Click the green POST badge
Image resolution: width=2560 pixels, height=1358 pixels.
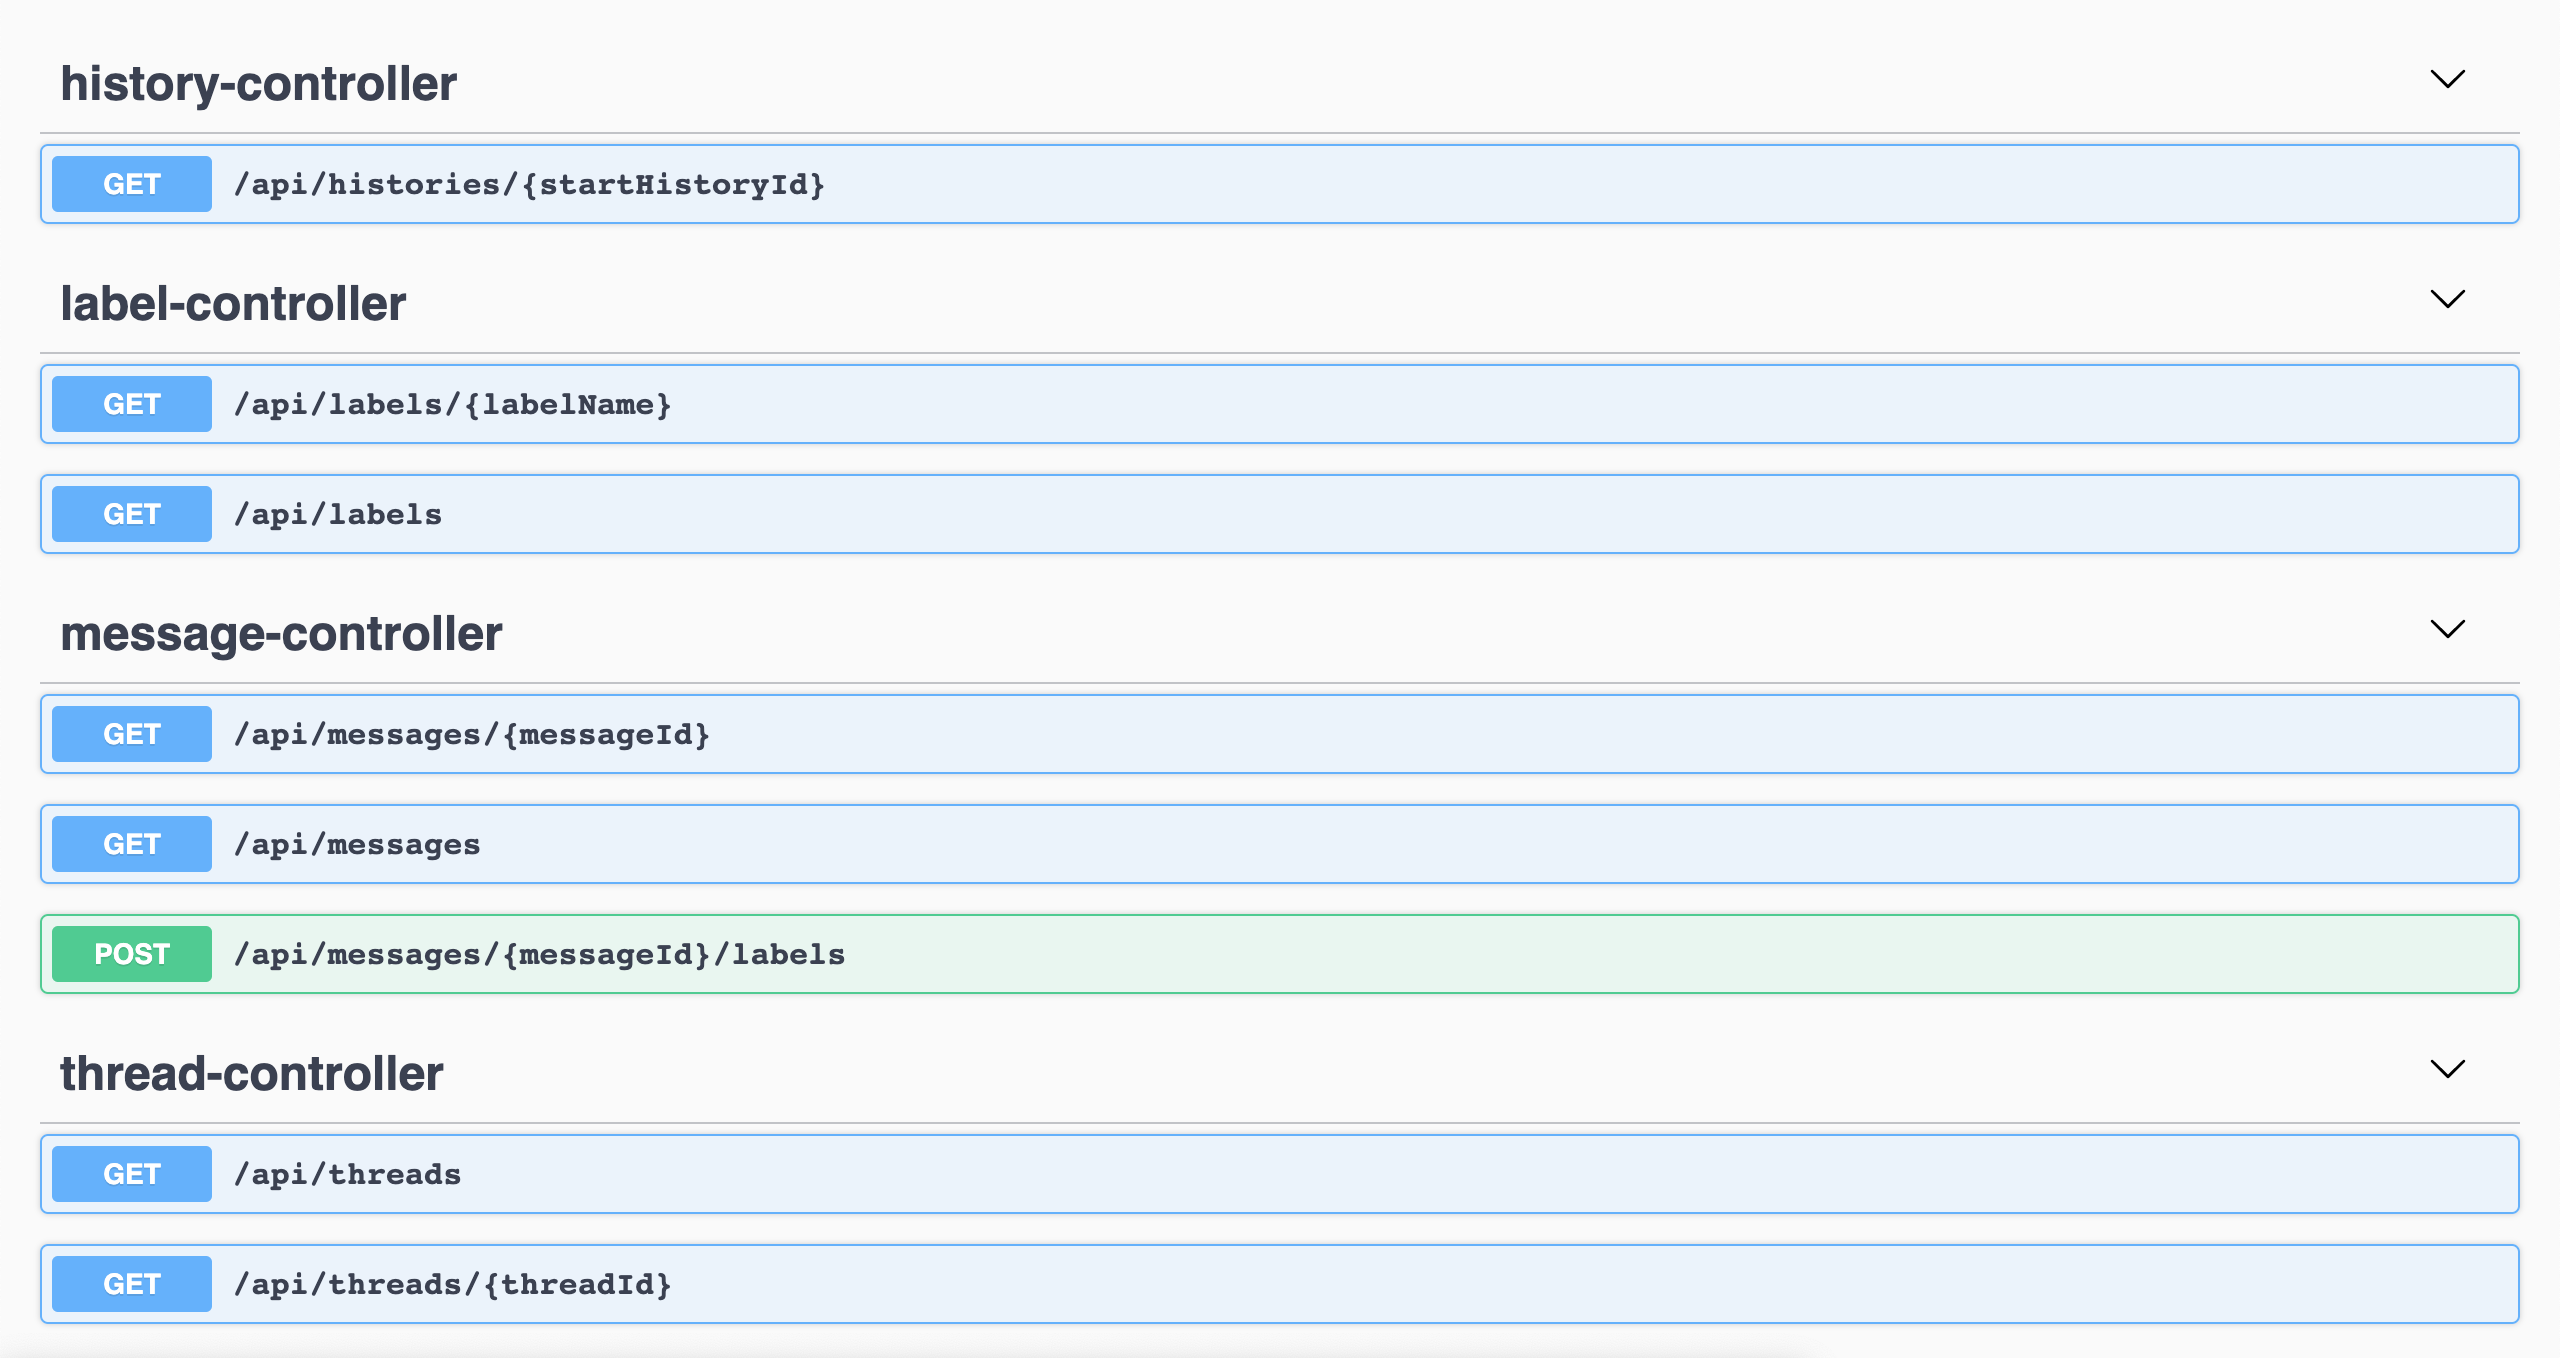tap(132, 954)
